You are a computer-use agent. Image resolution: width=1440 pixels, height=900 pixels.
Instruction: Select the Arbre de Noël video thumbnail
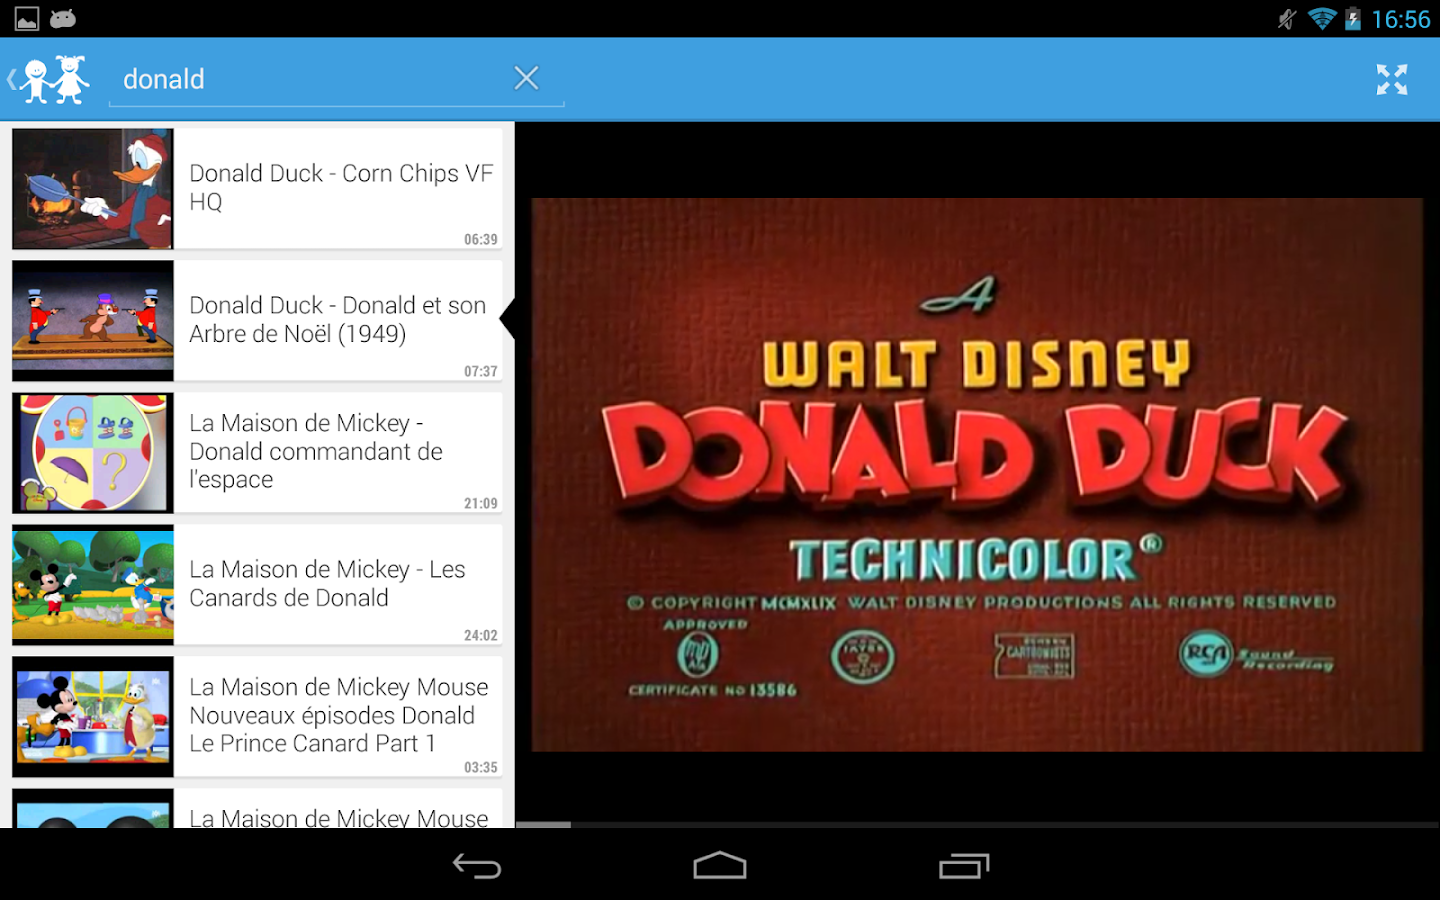[x=93, y=320]
